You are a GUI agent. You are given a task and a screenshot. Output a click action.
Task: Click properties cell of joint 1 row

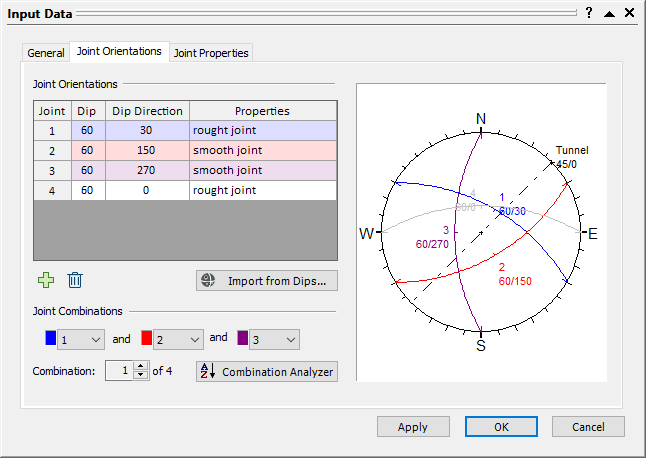coord(263,131)
